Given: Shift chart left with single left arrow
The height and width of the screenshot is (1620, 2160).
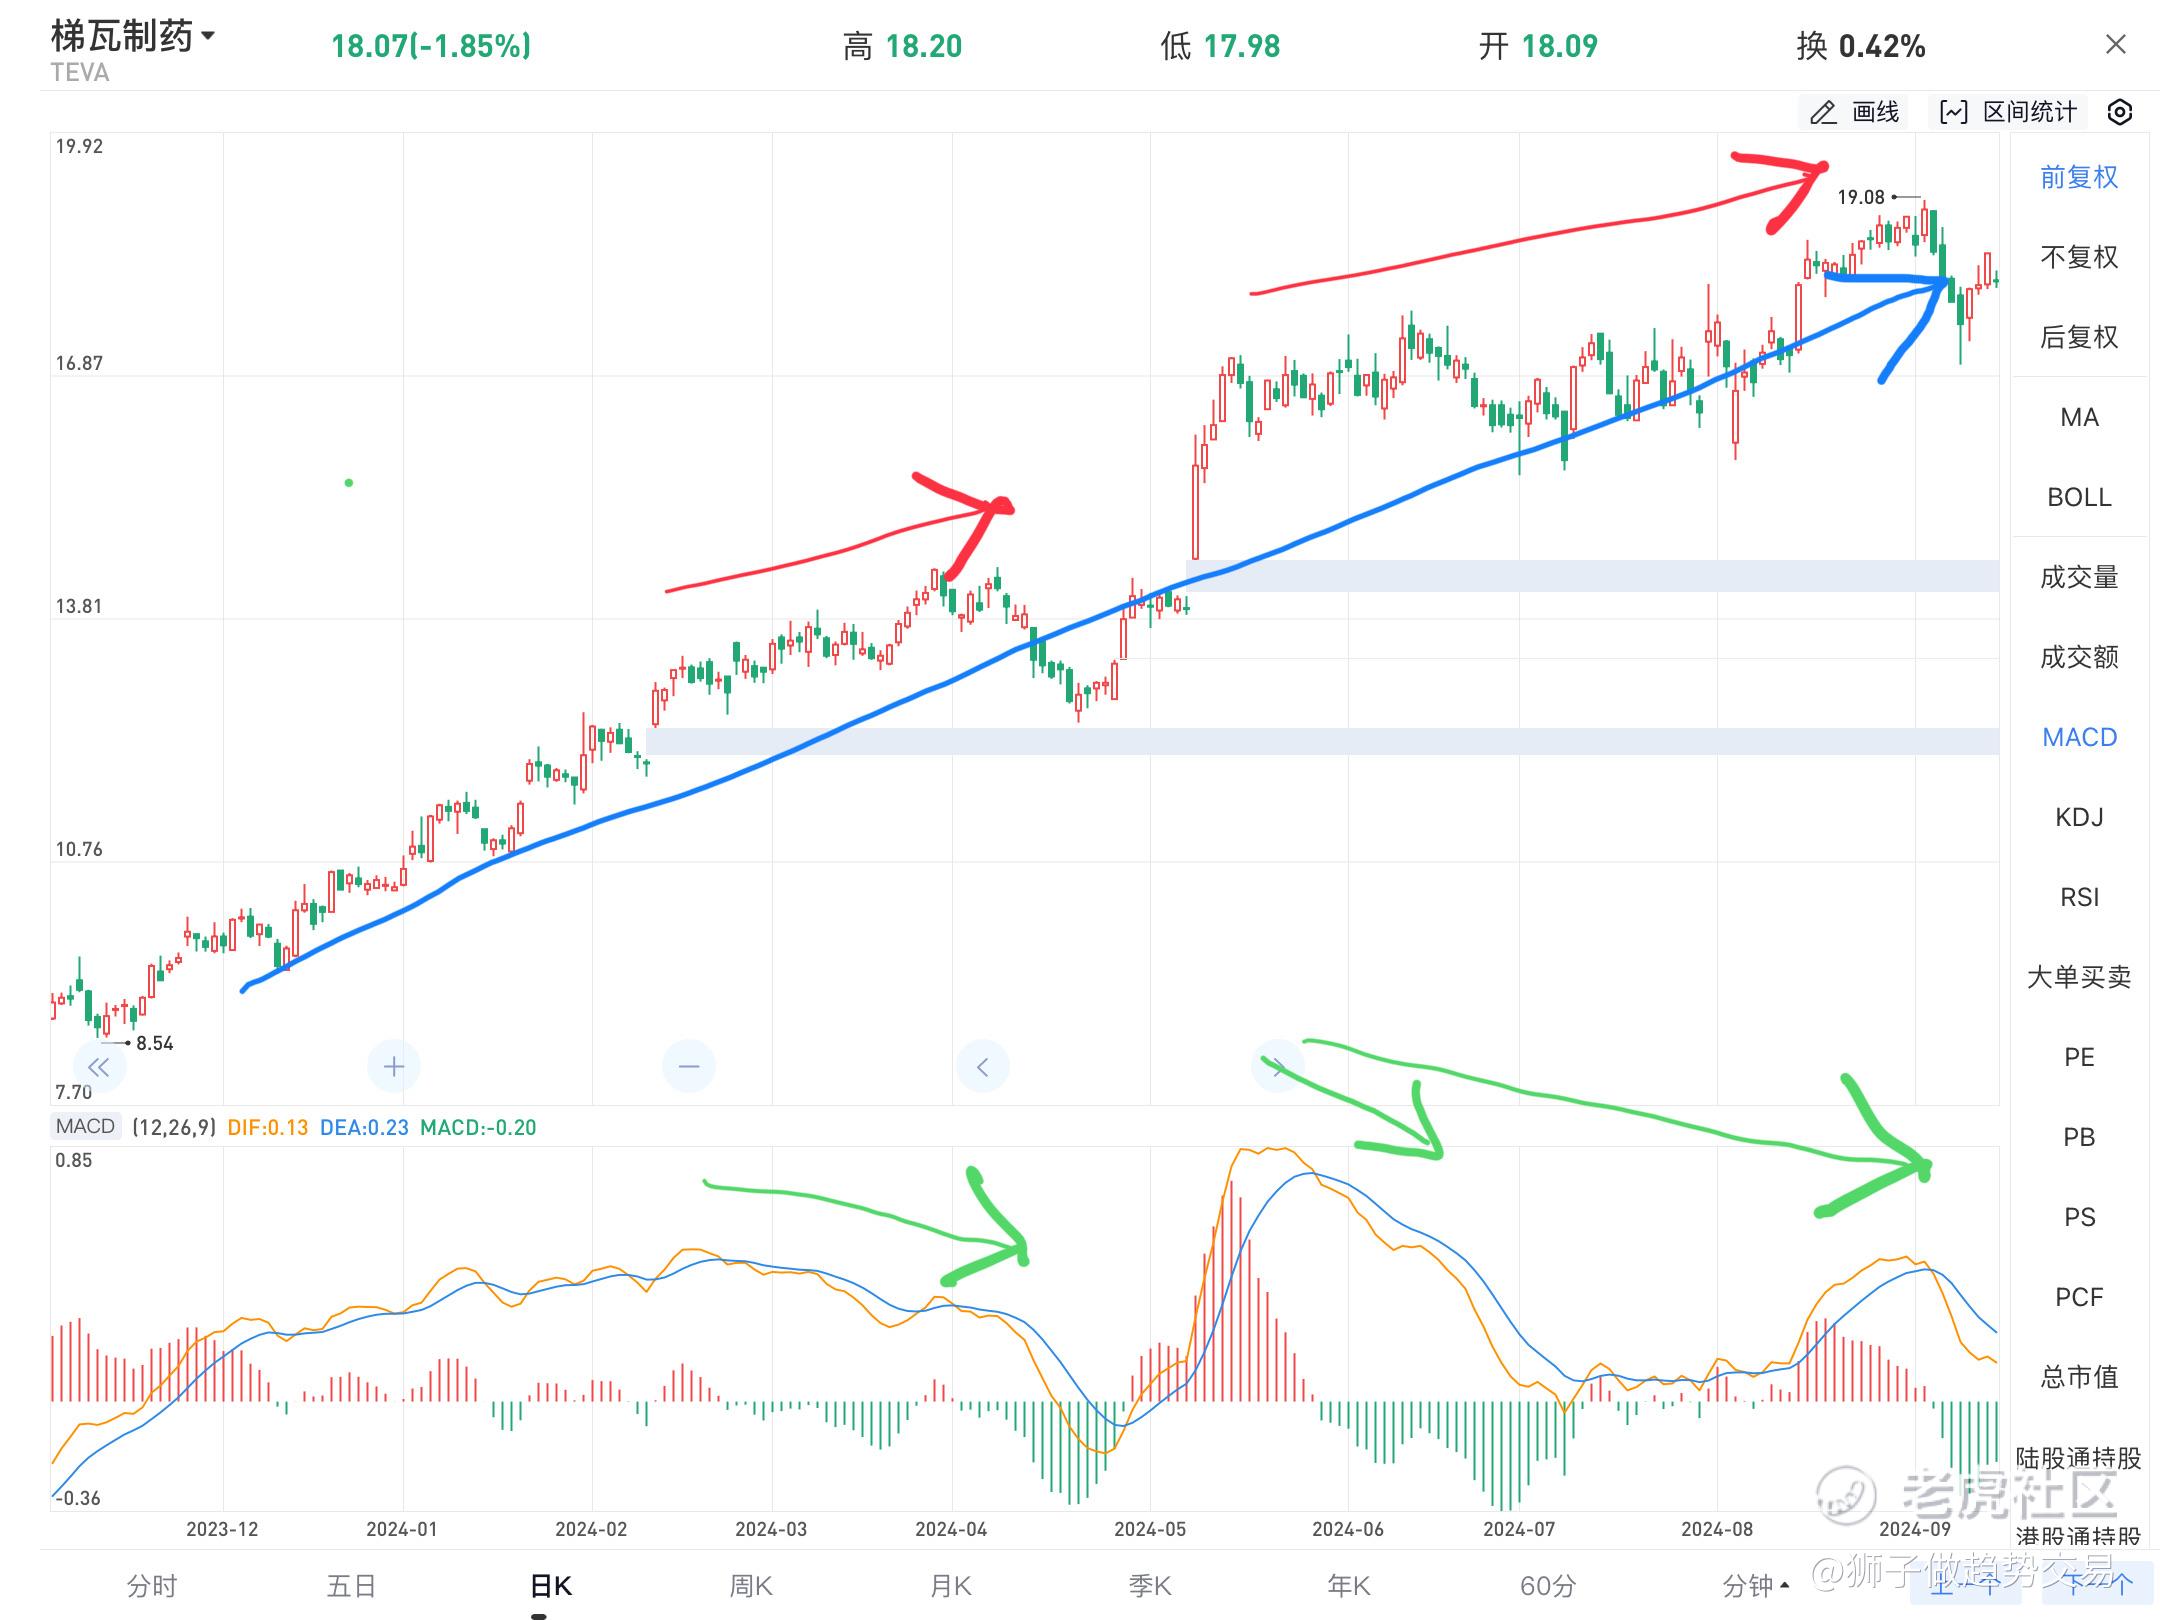Looking at the screenshot, I should (983, 1066).
